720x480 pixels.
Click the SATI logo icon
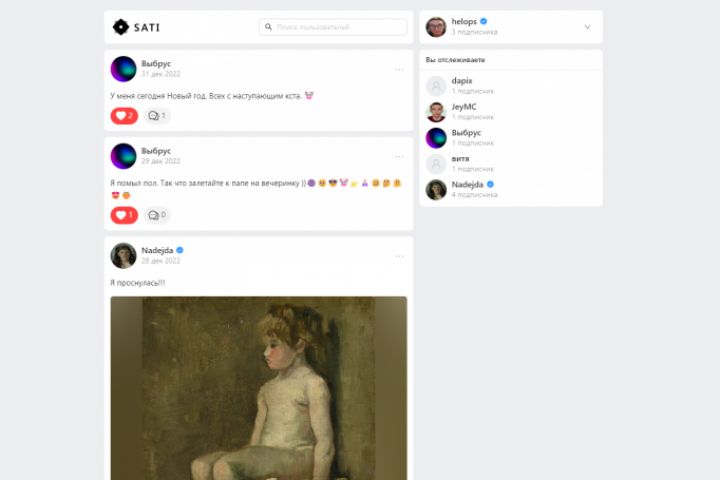tap(121, 27)
